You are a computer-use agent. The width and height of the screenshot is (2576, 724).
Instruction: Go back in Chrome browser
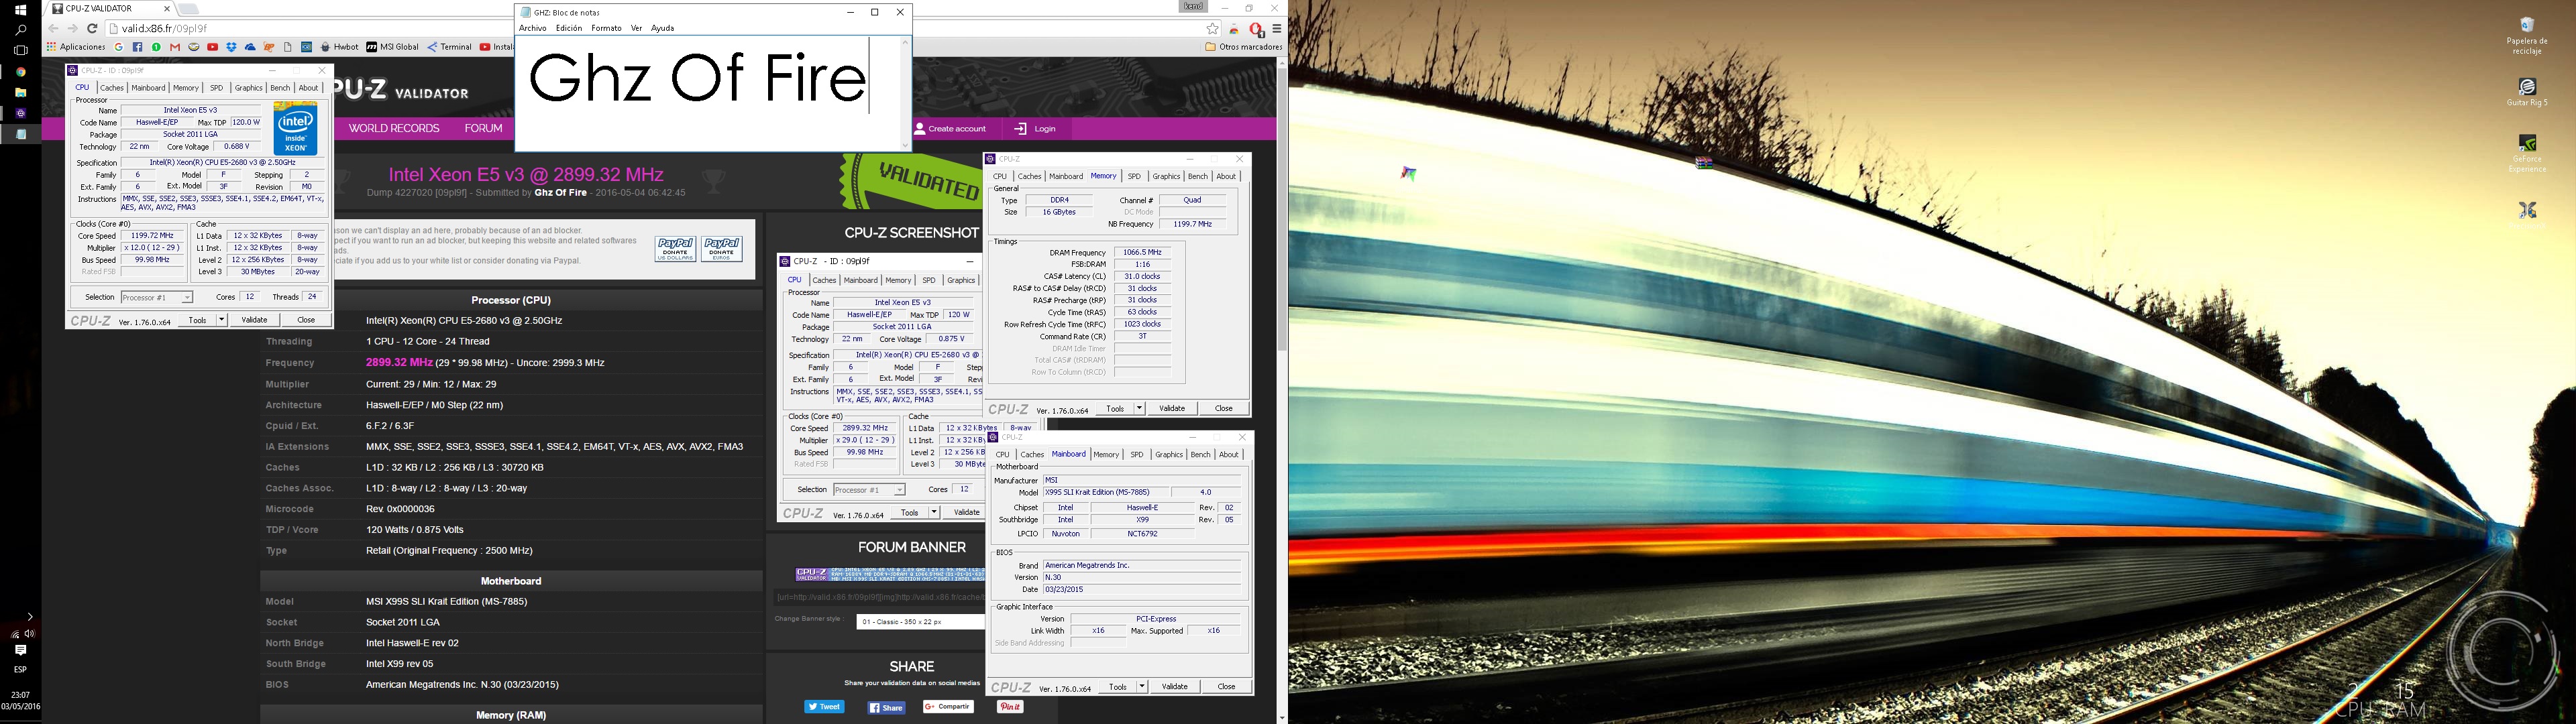(53, 29)
